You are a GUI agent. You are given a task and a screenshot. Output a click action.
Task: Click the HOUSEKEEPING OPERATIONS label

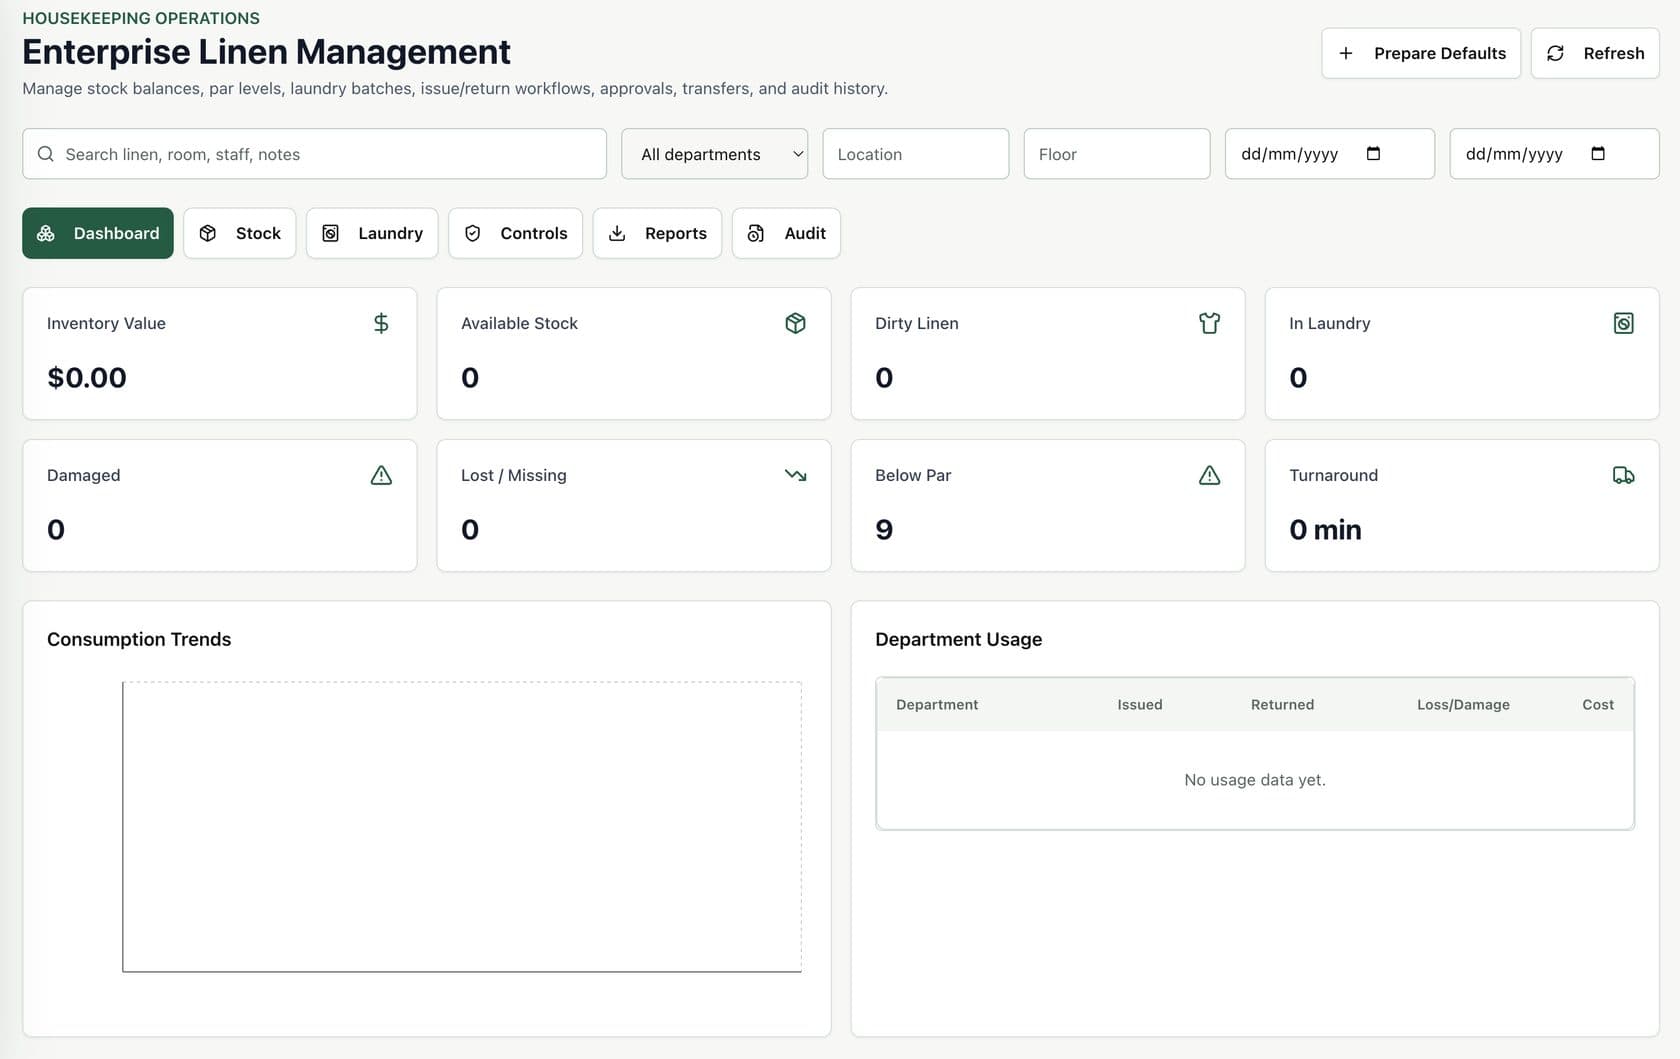click(x=141, y=18)
